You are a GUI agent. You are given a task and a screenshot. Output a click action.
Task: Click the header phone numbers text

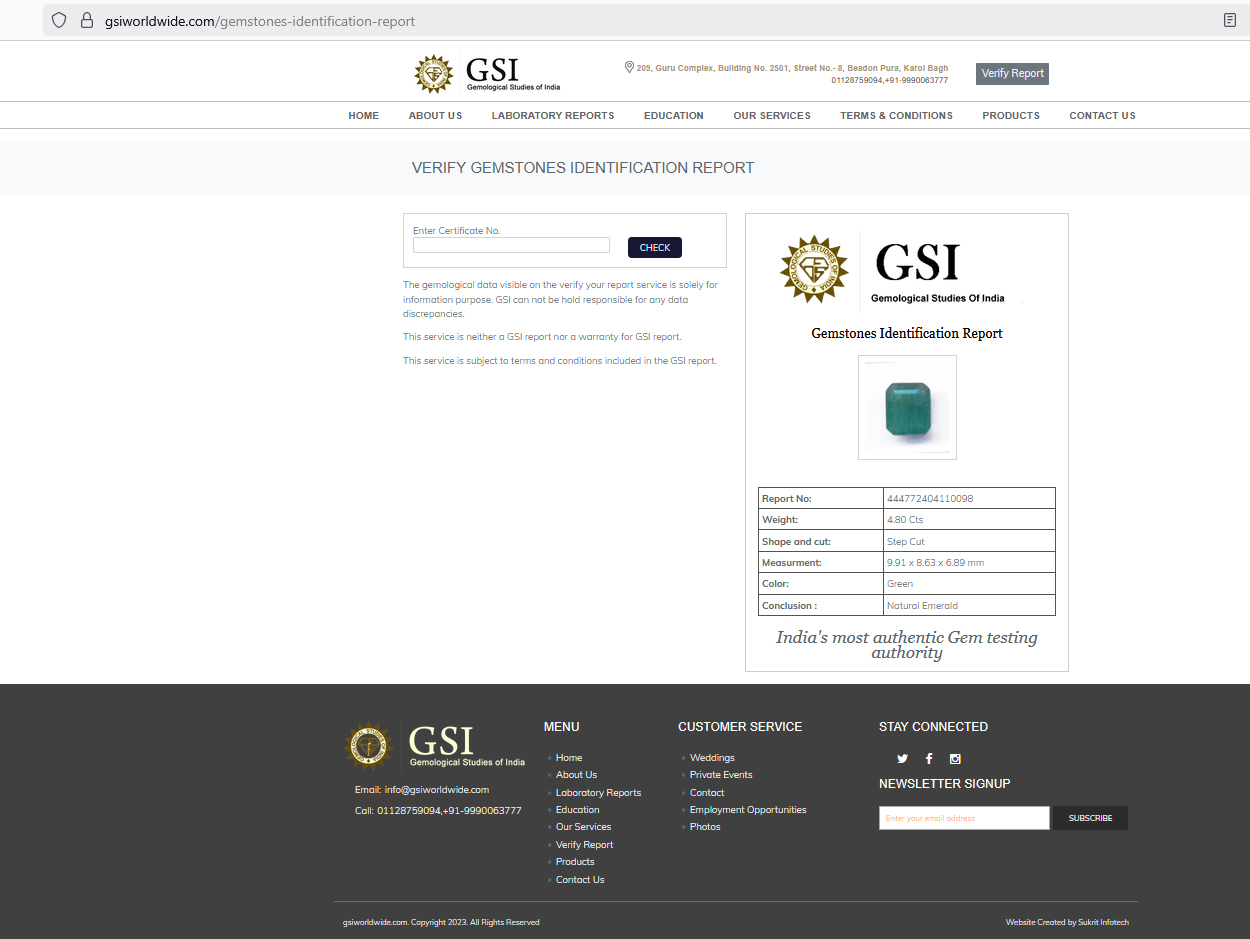[x=889, y=80]
